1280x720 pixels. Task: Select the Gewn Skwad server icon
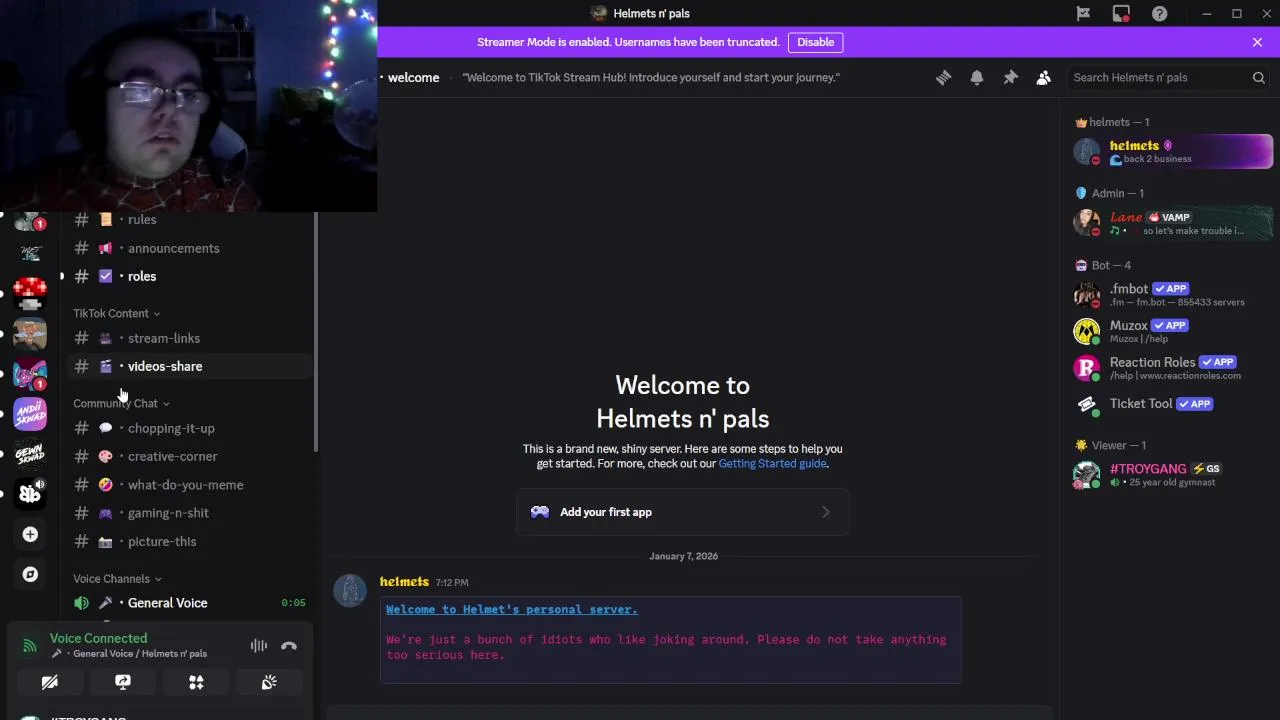click(x=30, y=453)
